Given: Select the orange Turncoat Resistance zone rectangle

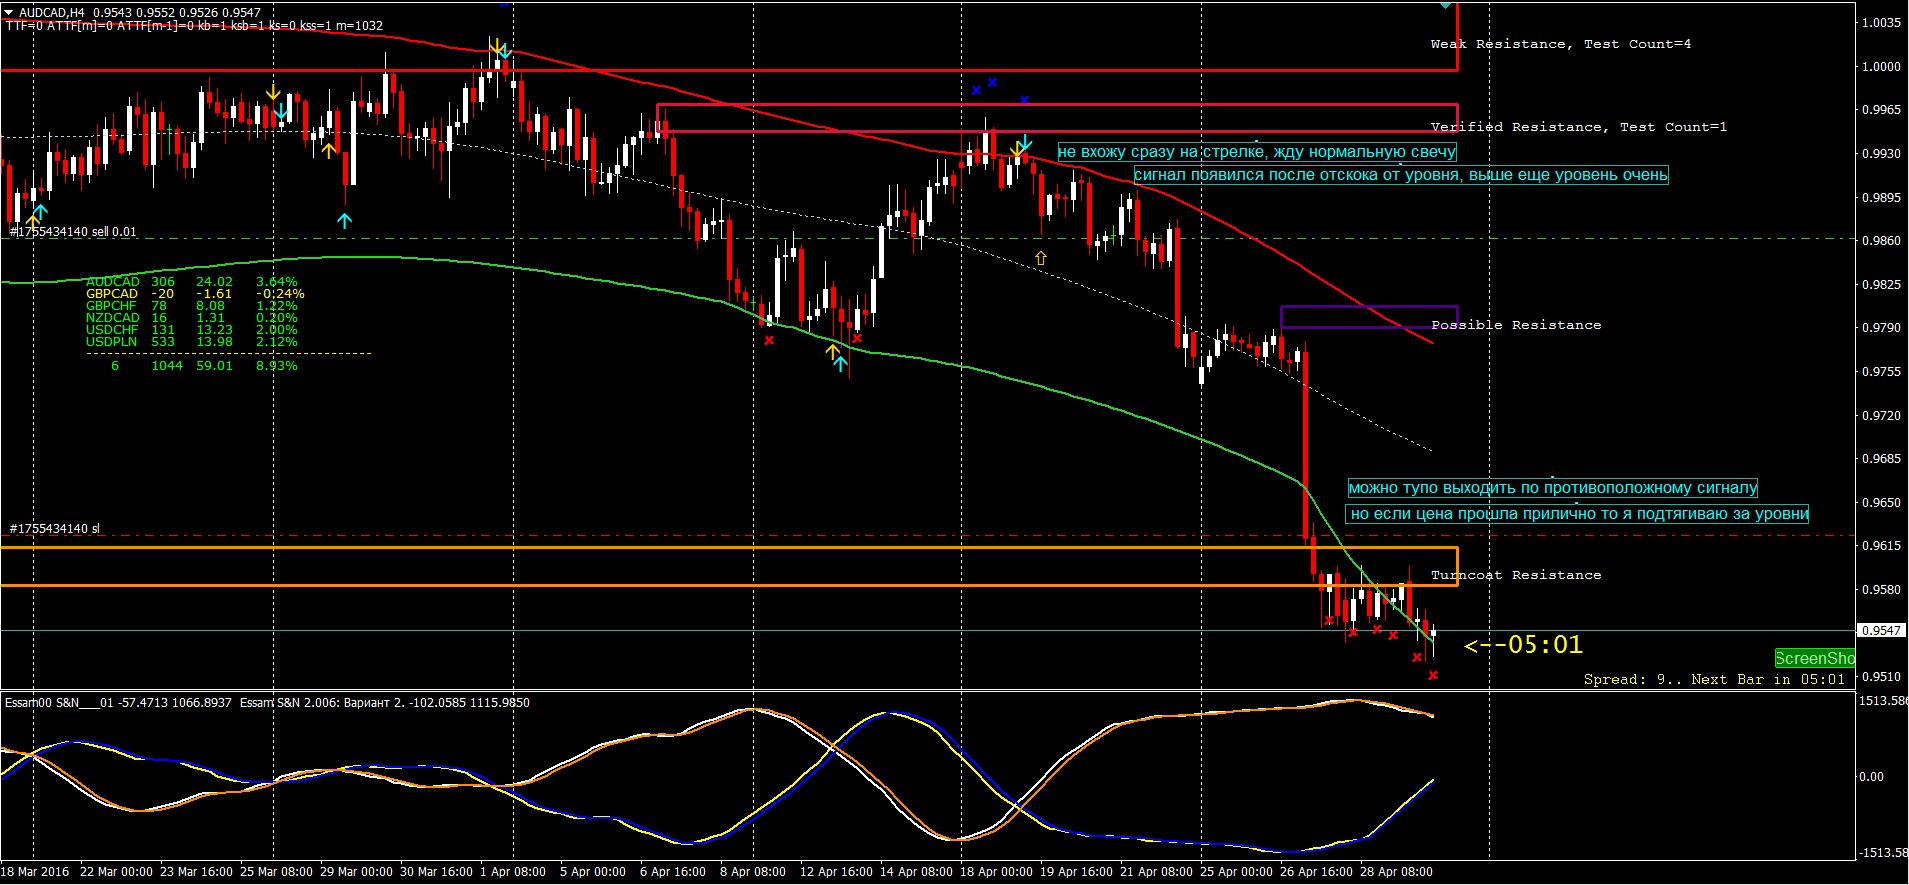Looking at the screenshot, I should click(x=729, y=566).
